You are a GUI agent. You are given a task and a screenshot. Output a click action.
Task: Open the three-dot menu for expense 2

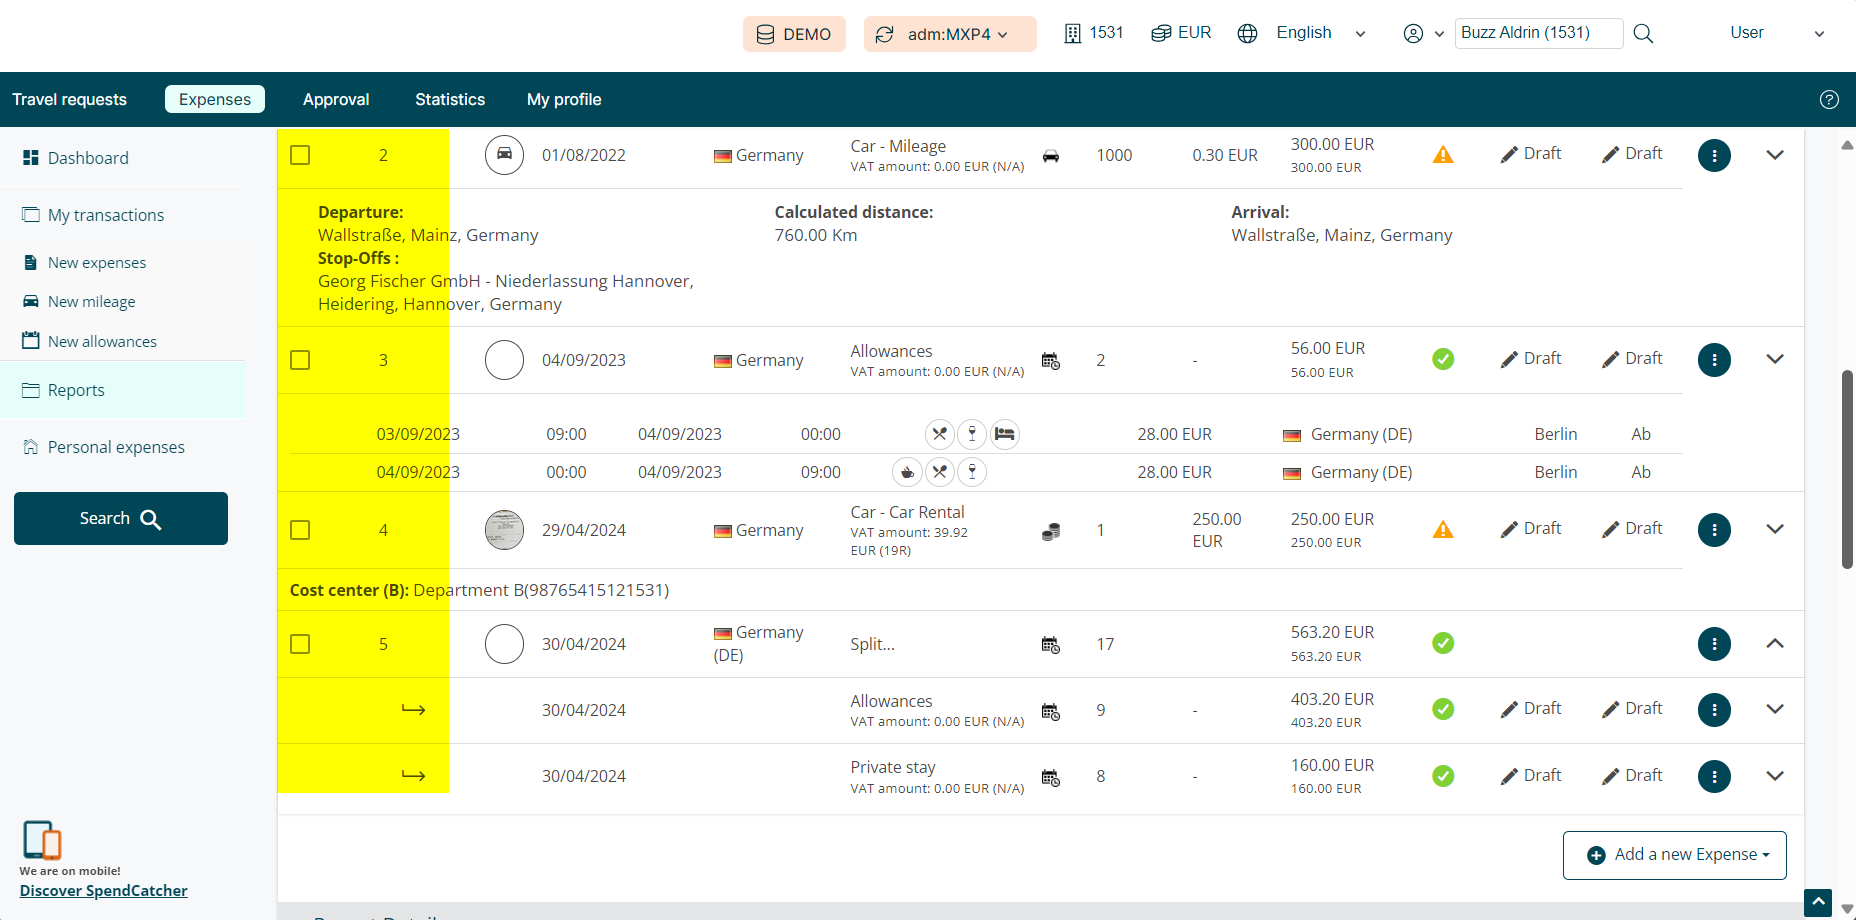(x=1714, y=155)
